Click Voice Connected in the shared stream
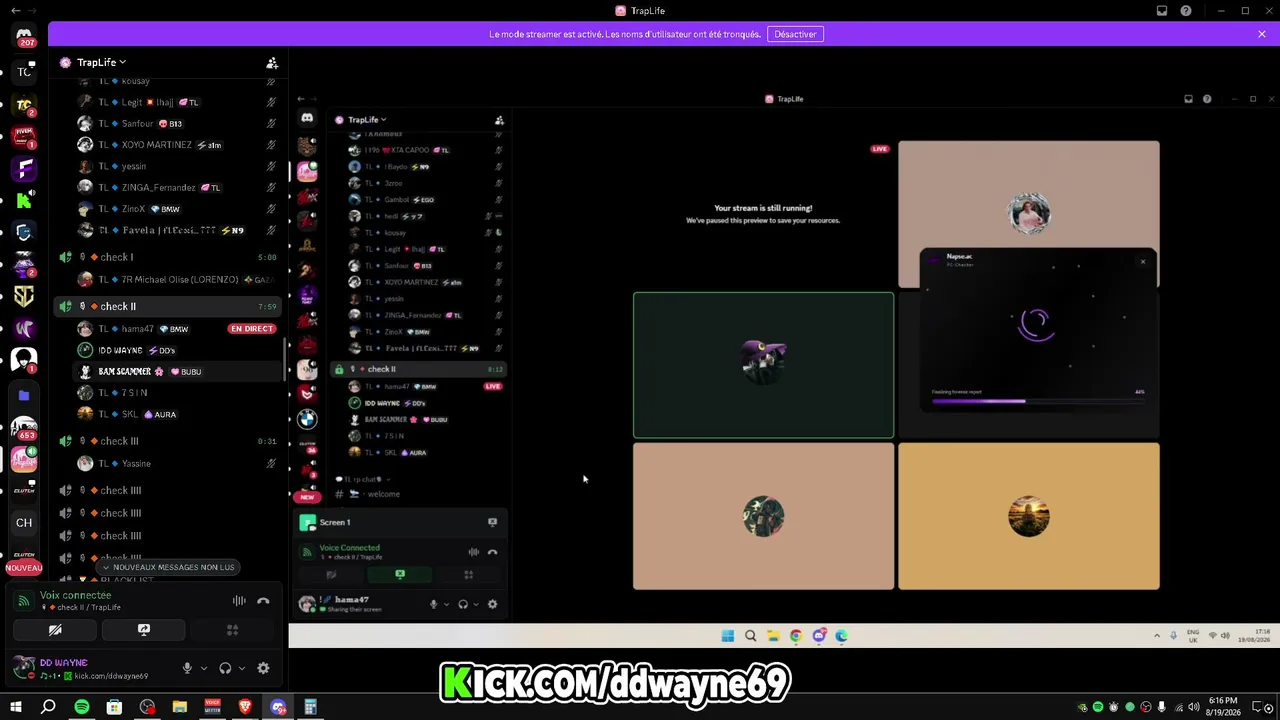 click(349, 548)
